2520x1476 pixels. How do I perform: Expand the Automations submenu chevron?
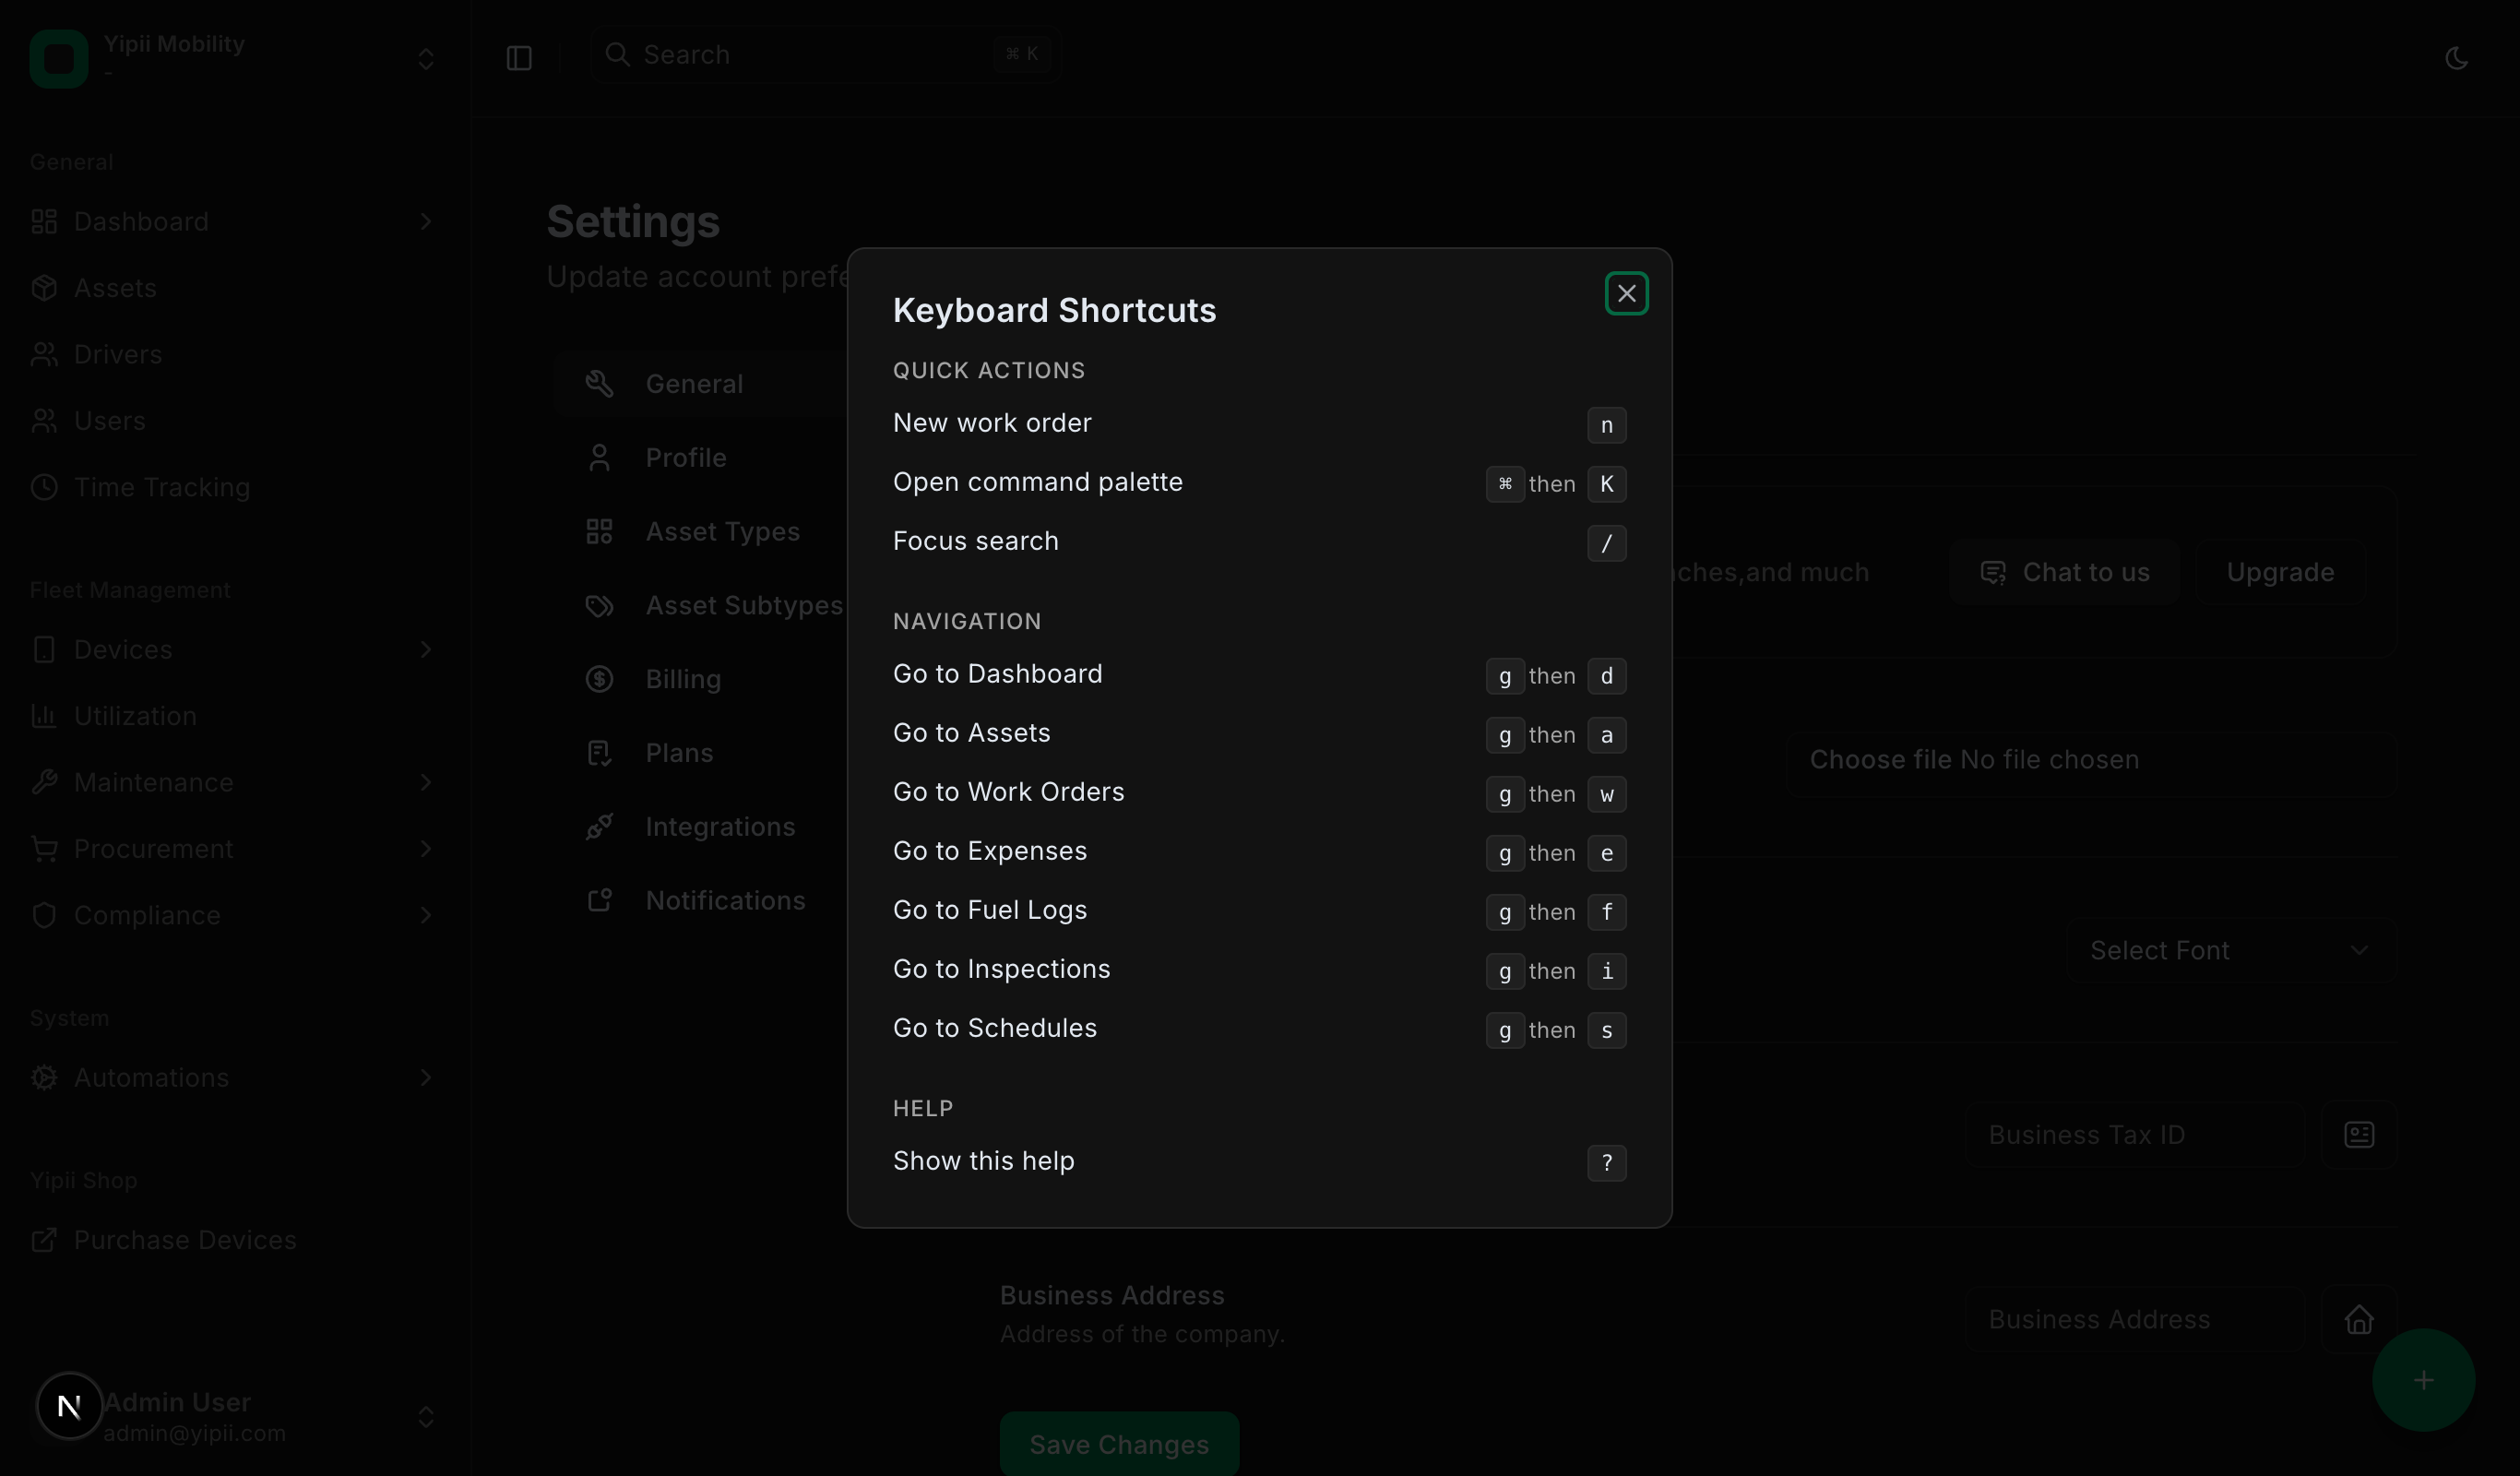tap(426, 1077)
